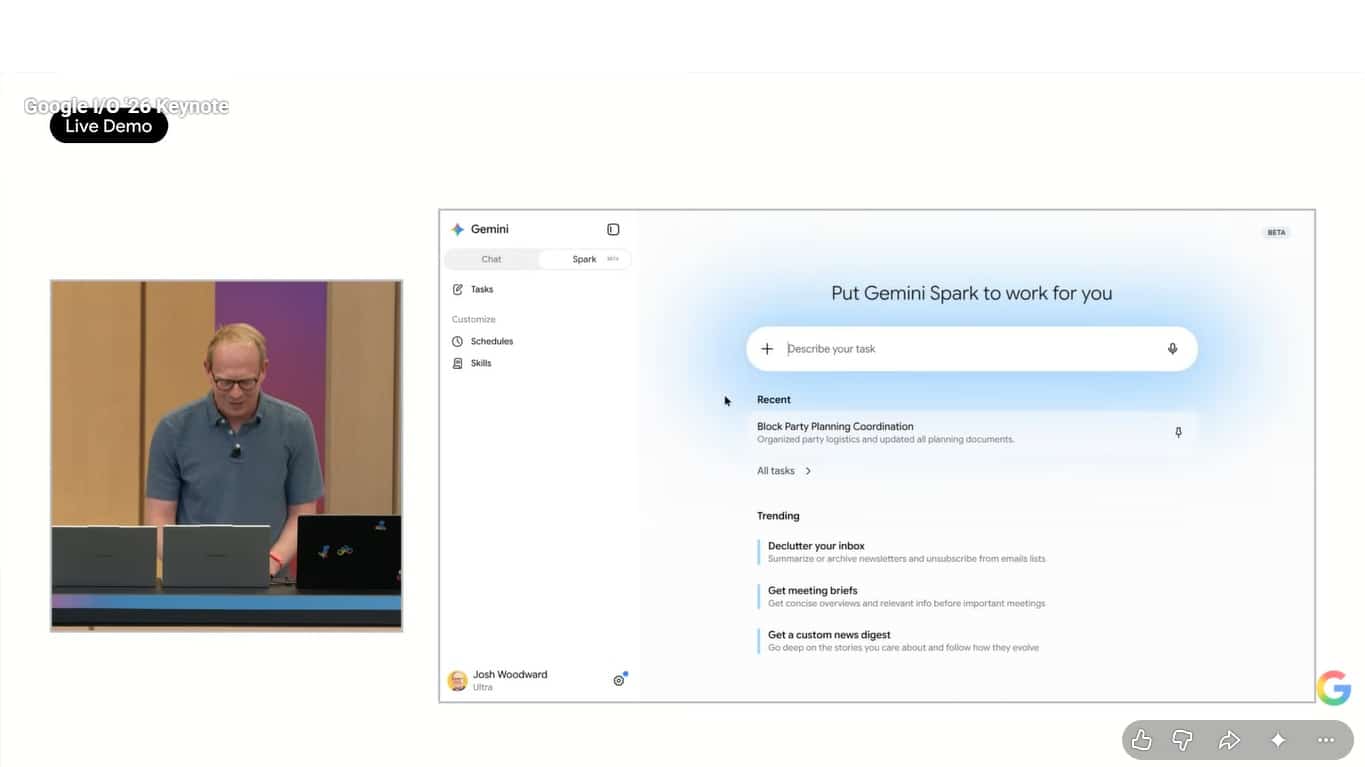Open settings gear near account name

coord(619,680)
